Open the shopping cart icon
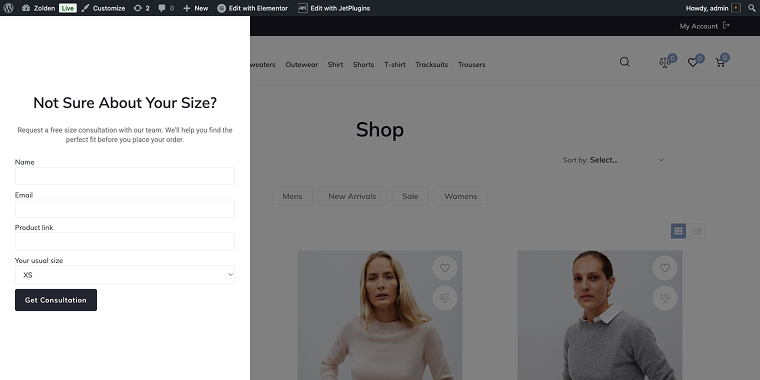Viewport: 760px width, 380px height. pyautogui.click(x=720, y=63)
